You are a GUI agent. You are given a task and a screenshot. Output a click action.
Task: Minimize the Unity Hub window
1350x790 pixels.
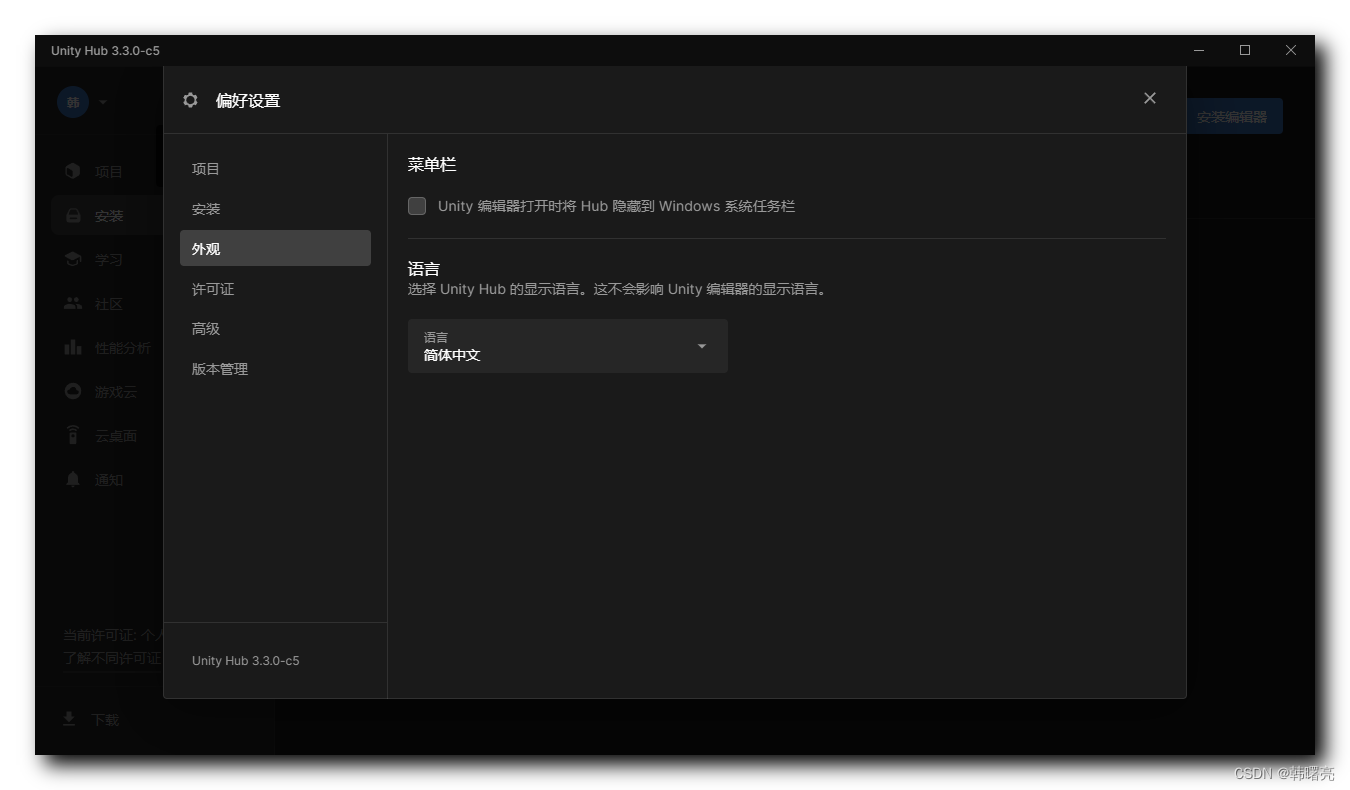tap(1199, 50)
